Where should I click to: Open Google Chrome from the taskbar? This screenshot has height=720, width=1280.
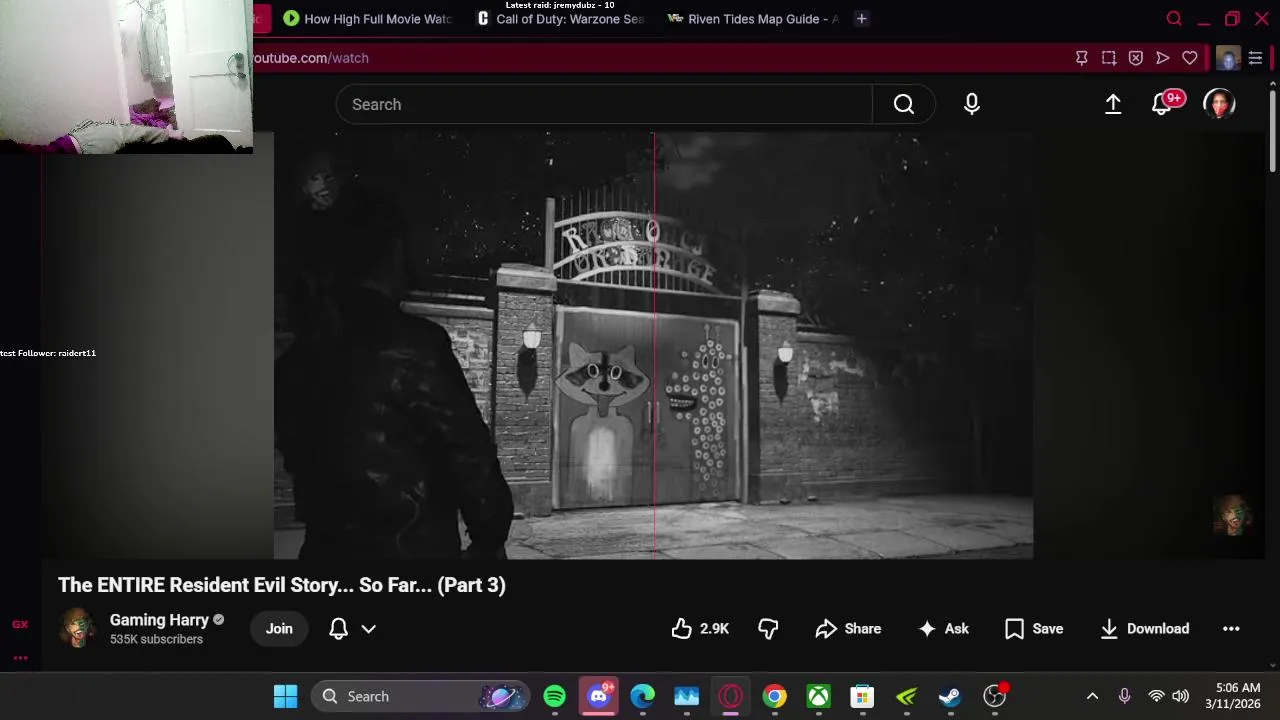click(x=775, y=696)
